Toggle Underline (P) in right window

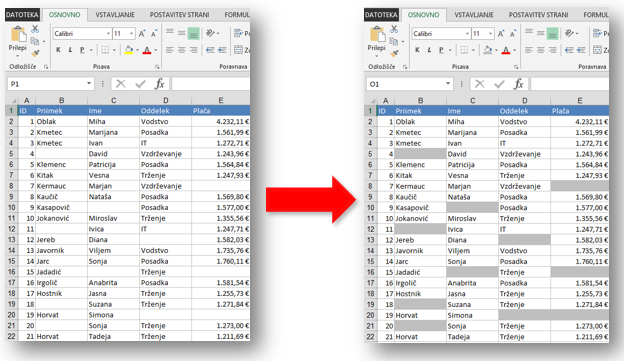coord(441,50)
